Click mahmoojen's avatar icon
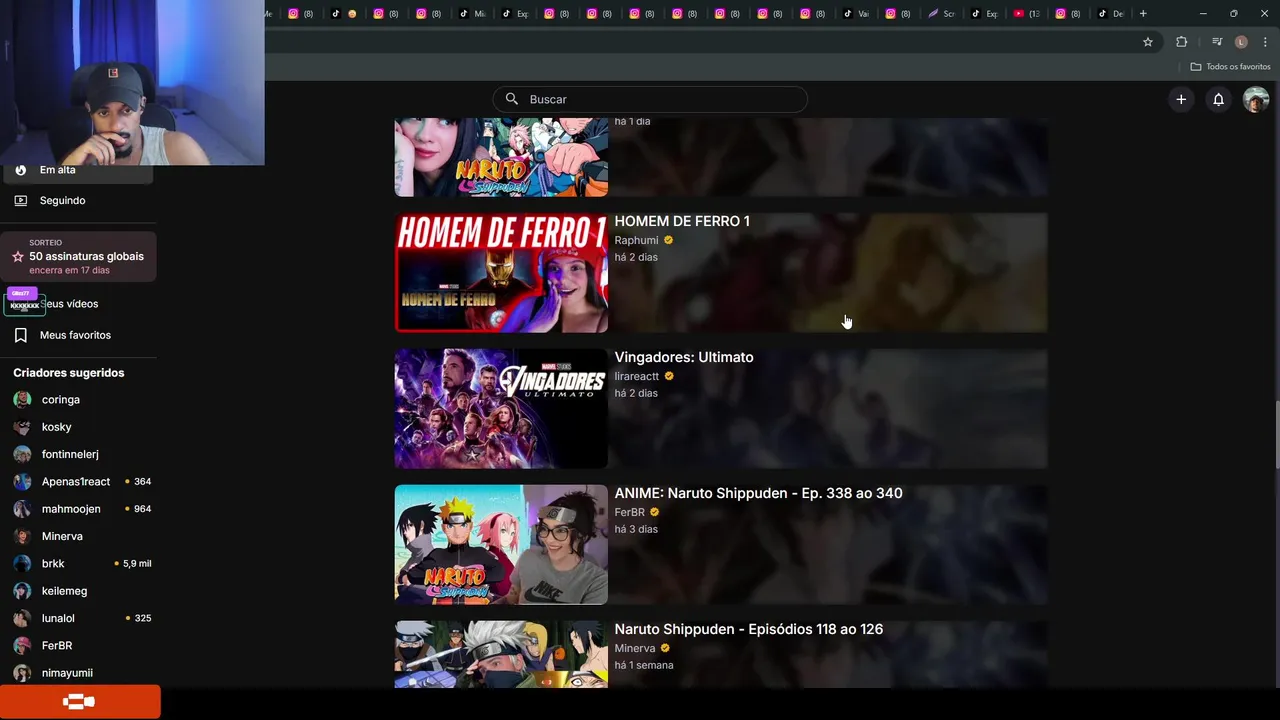 coord(22,509)
